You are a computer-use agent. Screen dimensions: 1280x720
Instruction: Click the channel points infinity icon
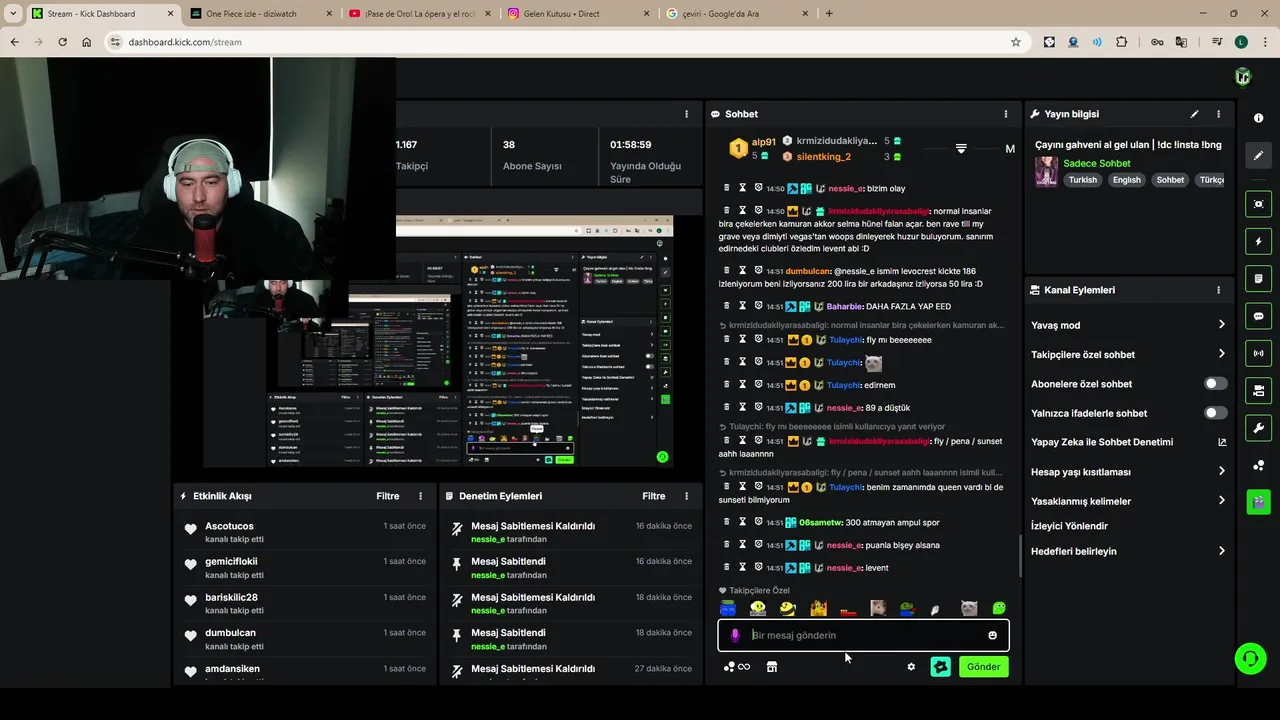coord(737,667)
